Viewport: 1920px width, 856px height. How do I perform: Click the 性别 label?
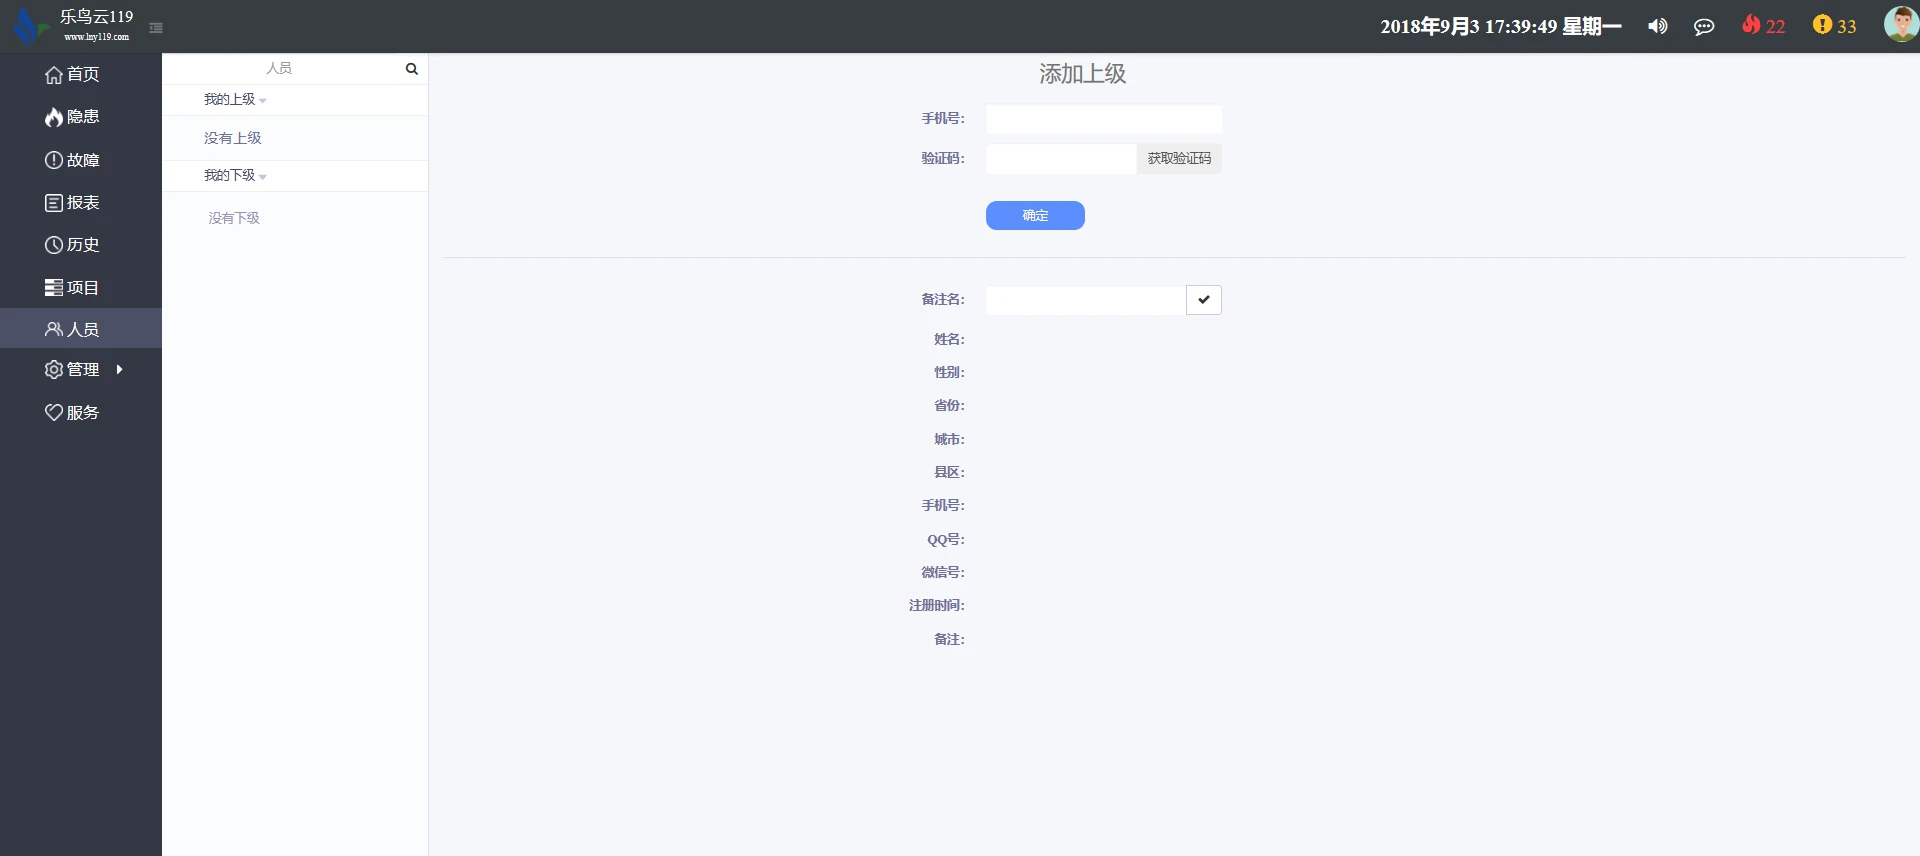949,372
